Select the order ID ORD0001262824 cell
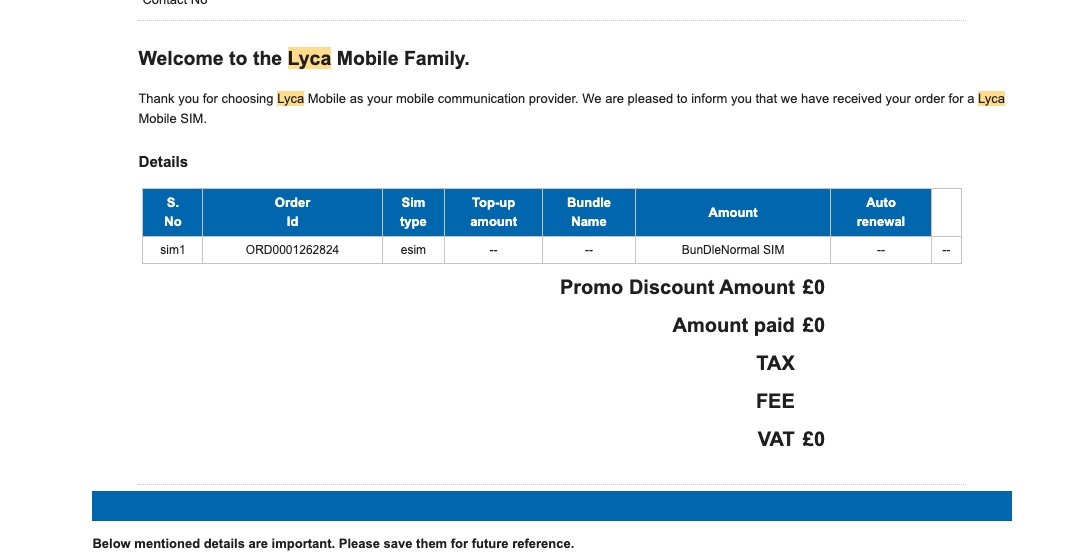Image resolution: width=1083 pixels, height=559 pixels. tap(292, 250)
